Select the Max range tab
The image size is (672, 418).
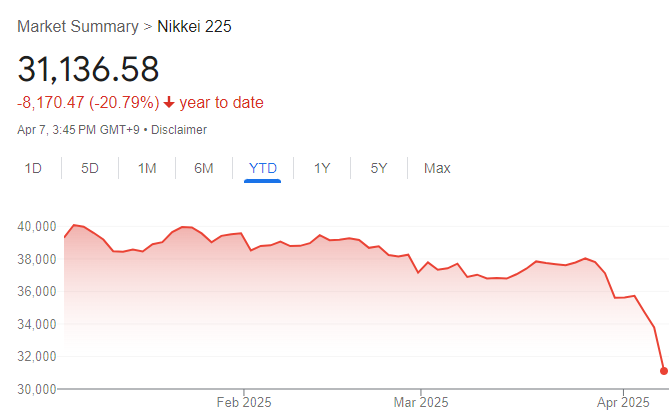click(x=437, y=168)
